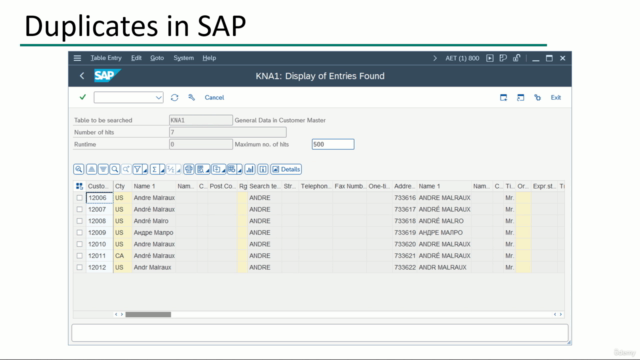This screenshot has height=360, width=640.
Task: Click the Print icon in grid toolbar
Action: point(189,169)
